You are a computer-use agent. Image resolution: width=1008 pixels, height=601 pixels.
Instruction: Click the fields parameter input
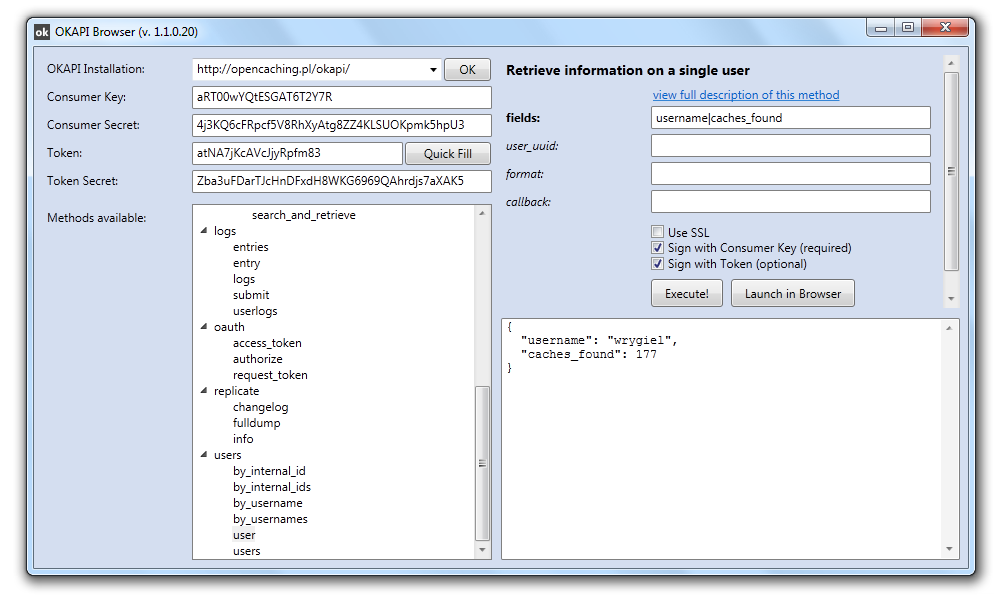coord(791,118)
